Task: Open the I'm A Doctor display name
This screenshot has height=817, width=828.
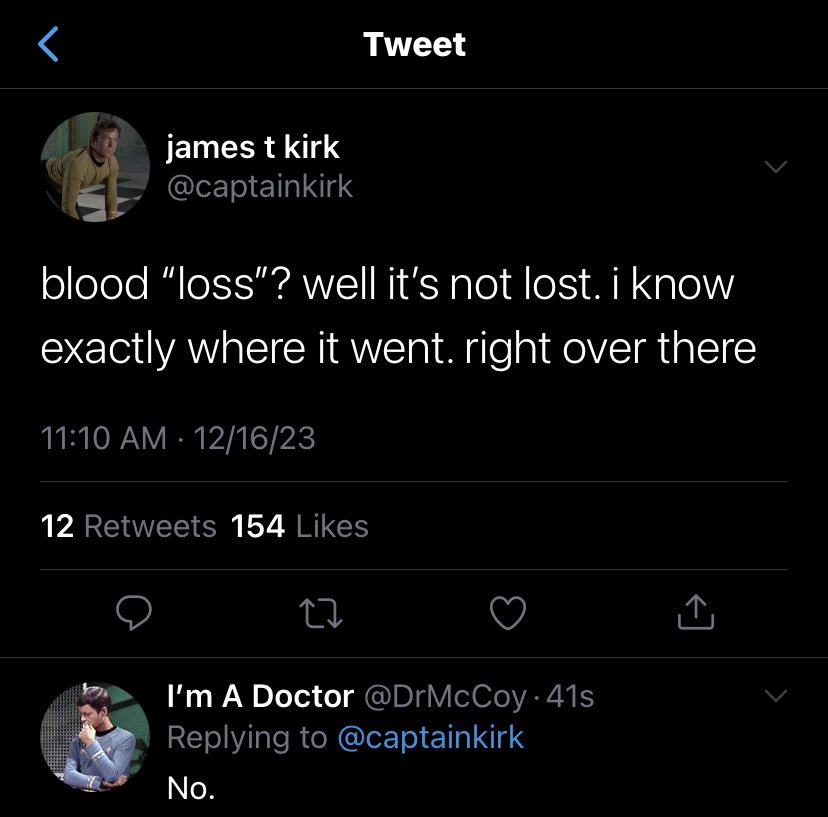Action: [x=260, y=696]
